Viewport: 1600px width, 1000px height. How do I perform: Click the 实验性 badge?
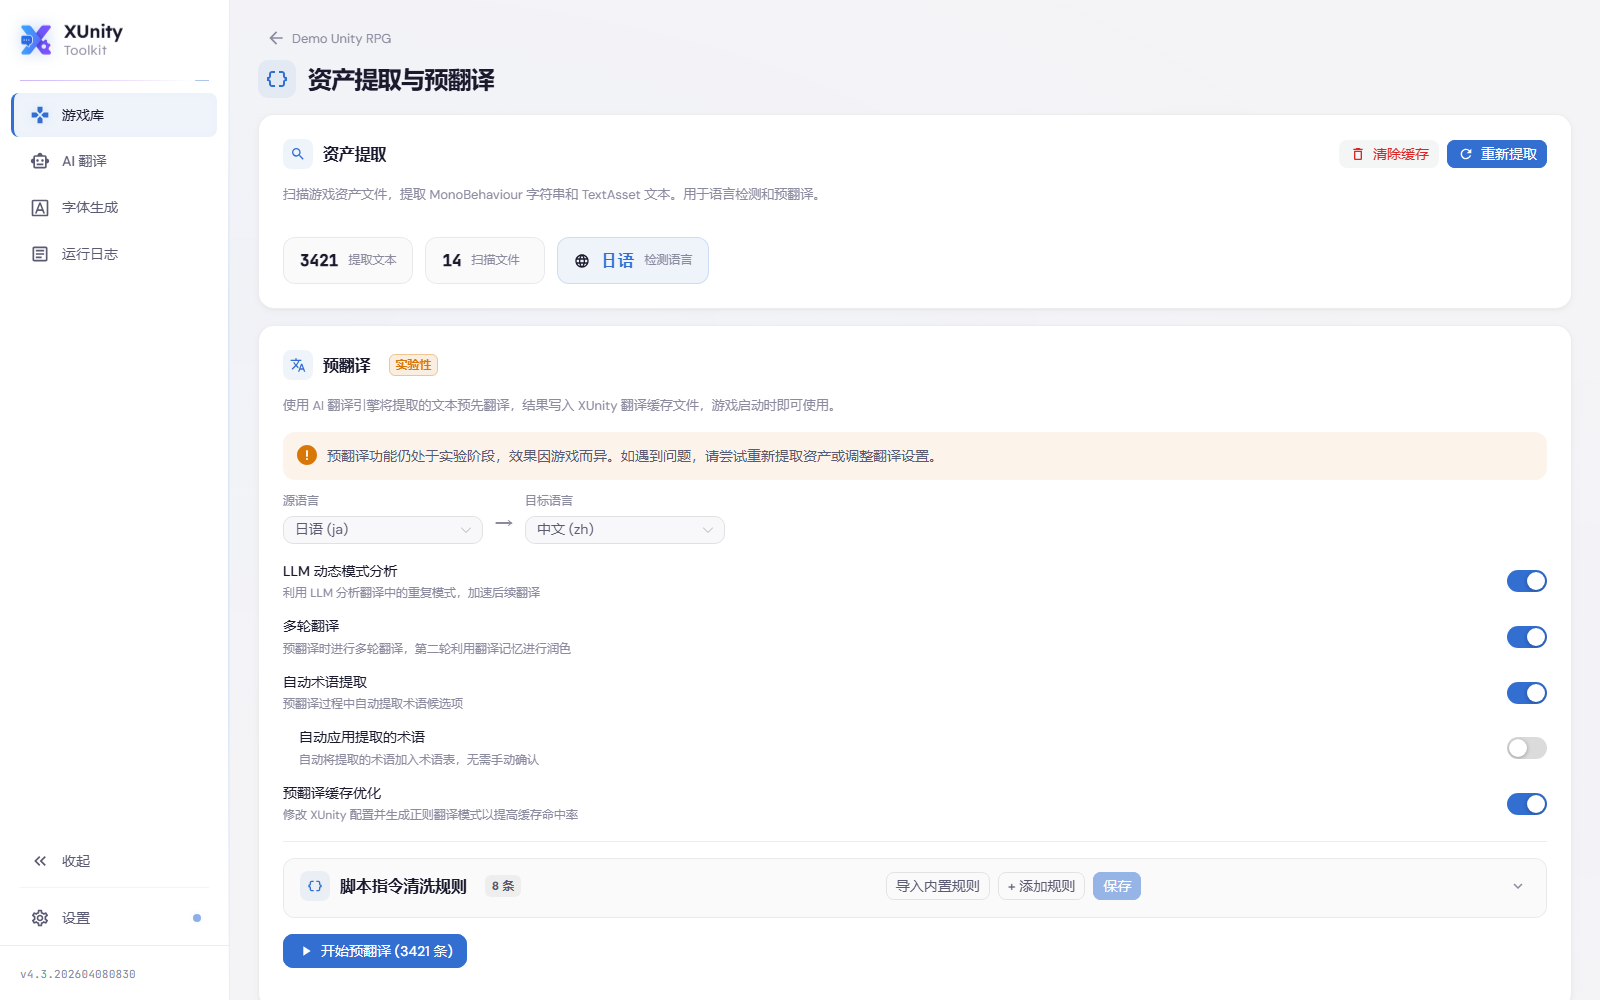tap(413, 365)
